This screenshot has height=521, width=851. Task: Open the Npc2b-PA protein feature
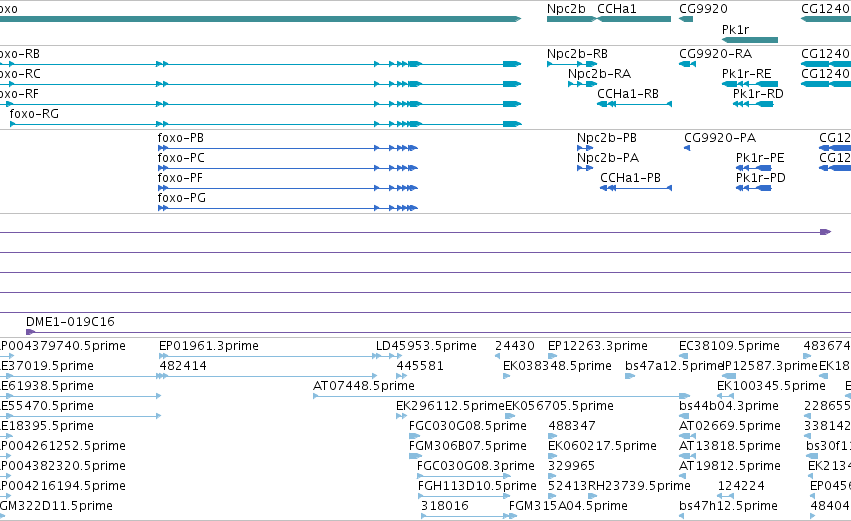[608, 158]
